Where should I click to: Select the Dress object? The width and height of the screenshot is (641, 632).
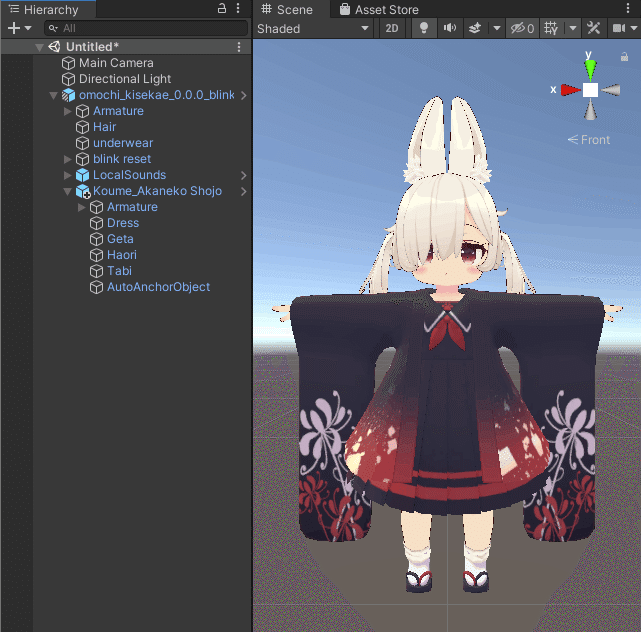[123, 223]
